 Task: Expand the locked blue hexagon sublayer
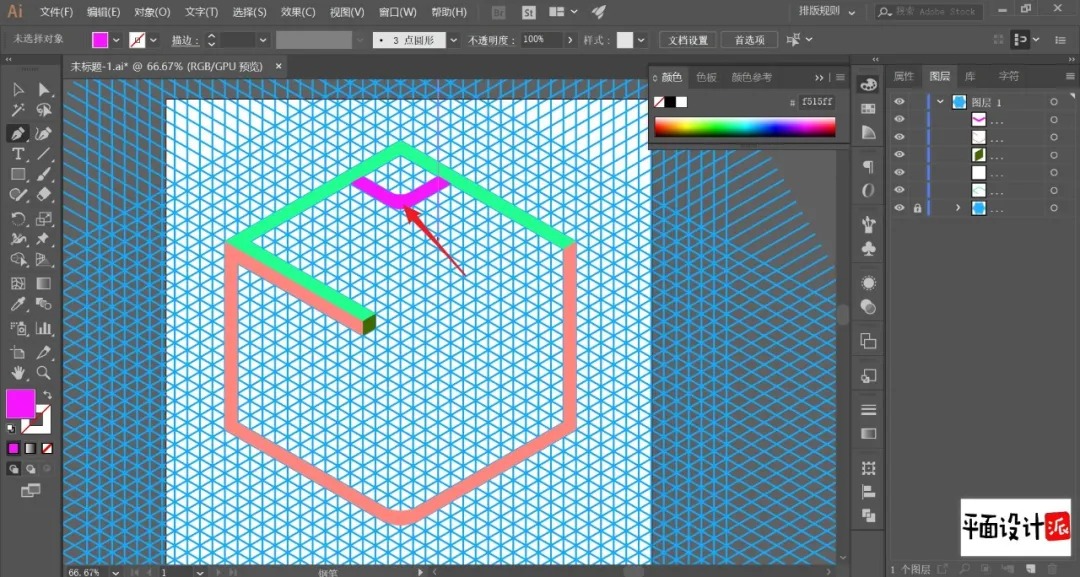click(957, 208)
